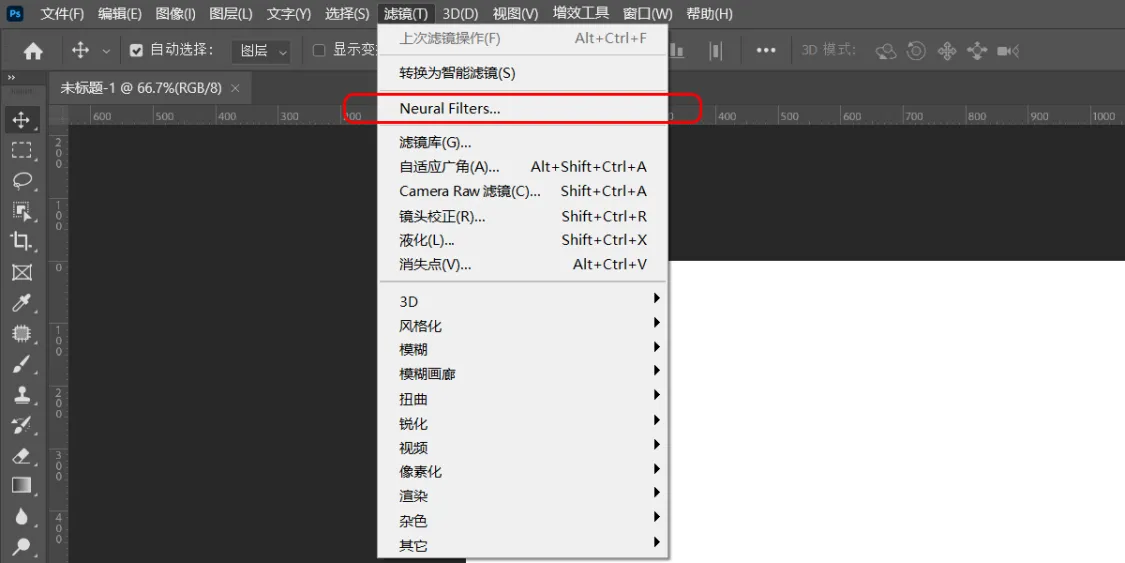Image resolution: width=1125 pixels, height=563 pixels.
Task: Click the distribute icon left of the three dots
Action: 715,50
